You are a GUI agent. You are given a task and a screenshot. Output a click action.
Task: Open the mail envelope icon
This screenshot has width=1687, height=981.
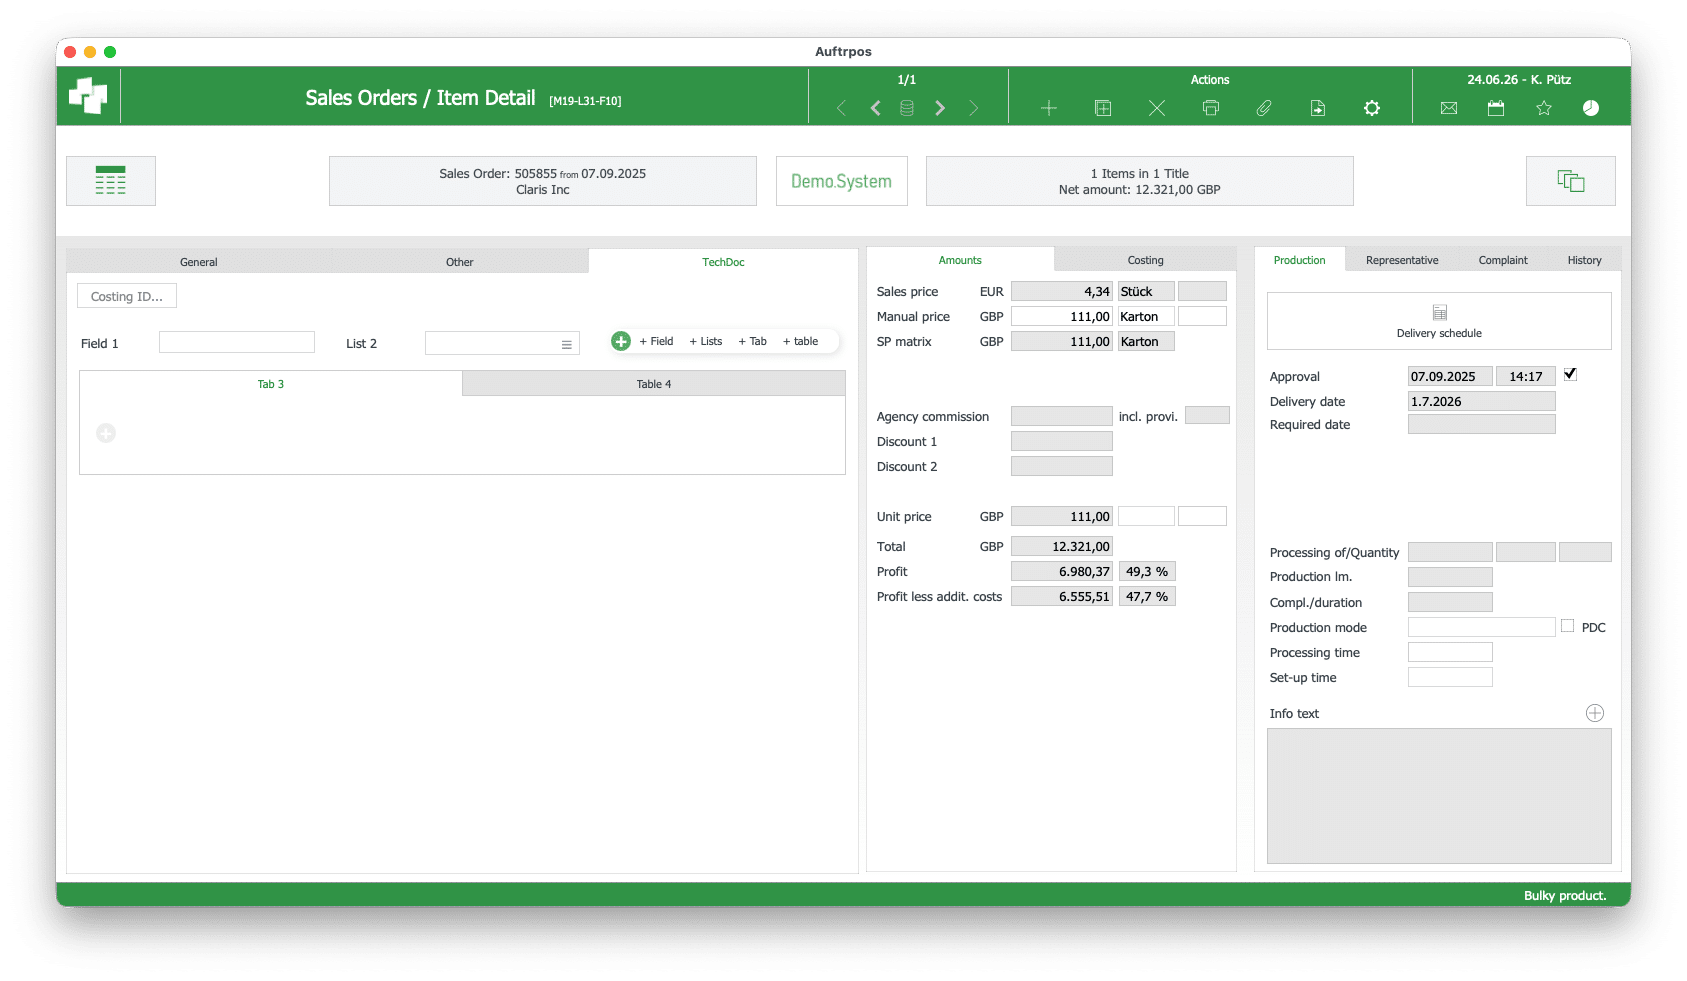pyautogui.click(x=1448, y=108)
